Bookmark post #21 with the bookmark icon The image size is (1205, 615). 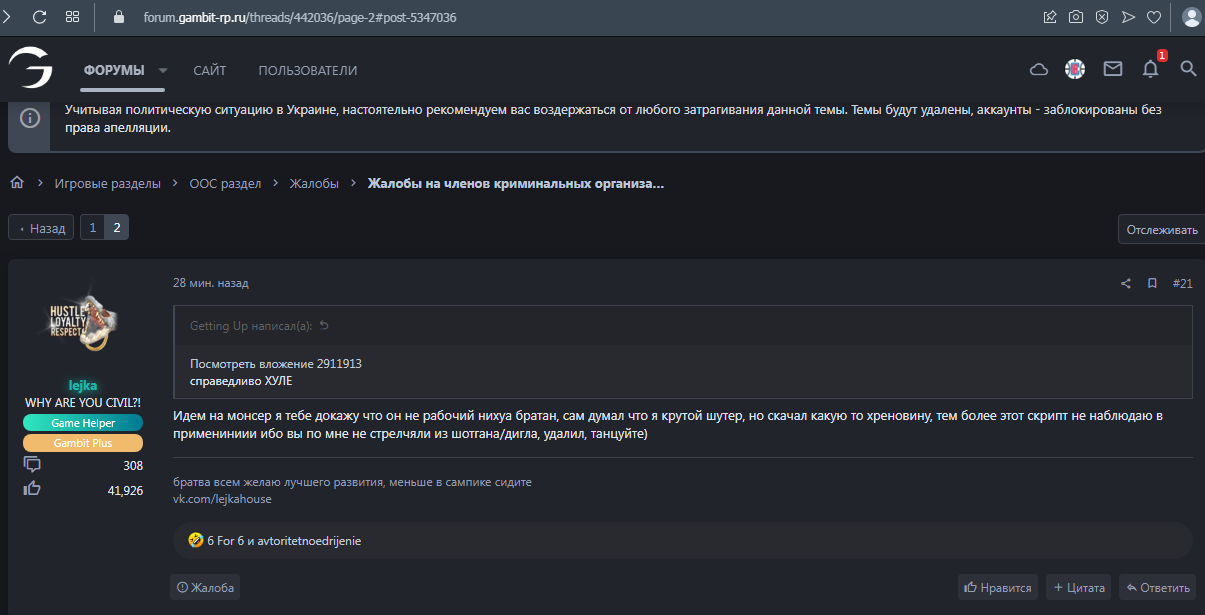(x=1152, y=284)
